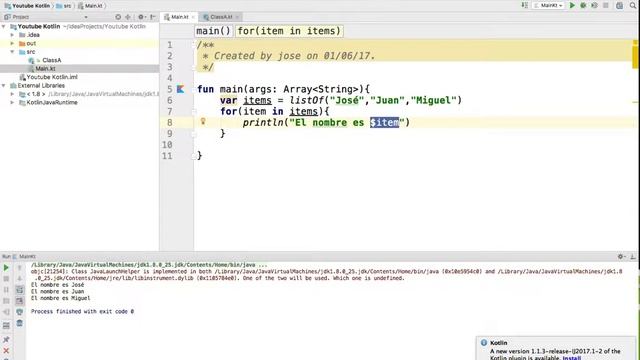The width and height of the screenshot is (640, 360).
Task: Click the print icon in Run console
Action: 20,312
